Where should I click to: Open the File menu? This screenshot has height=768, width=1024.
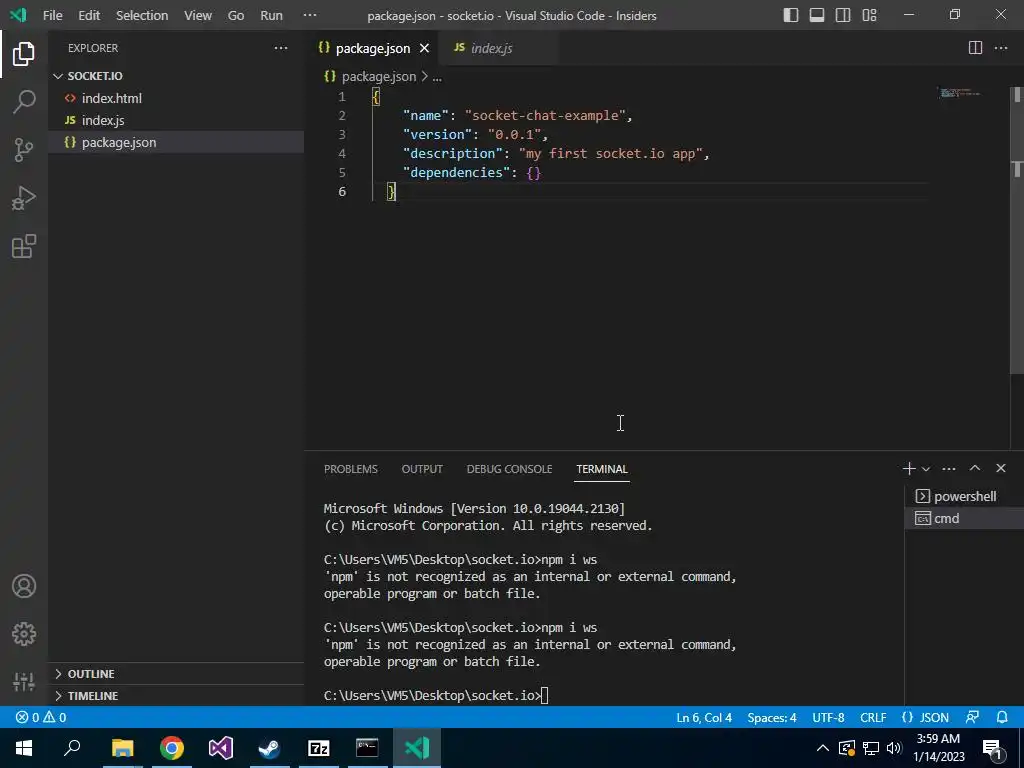(x=52, y=15)
